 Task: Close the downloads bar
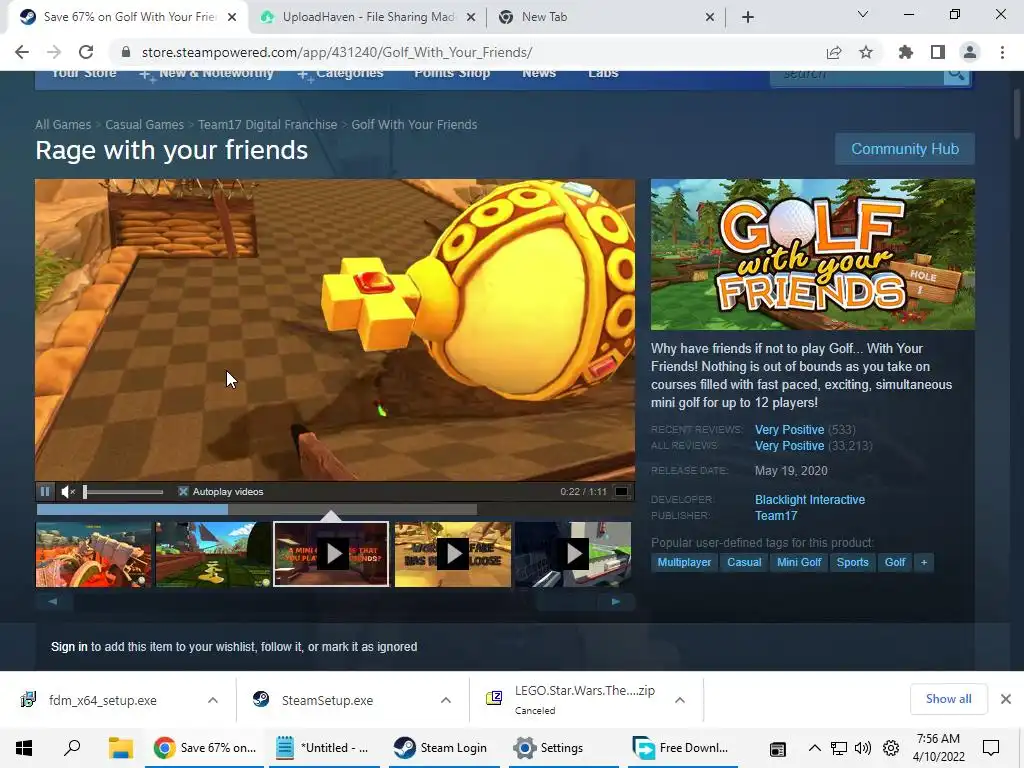point(1006,699)
